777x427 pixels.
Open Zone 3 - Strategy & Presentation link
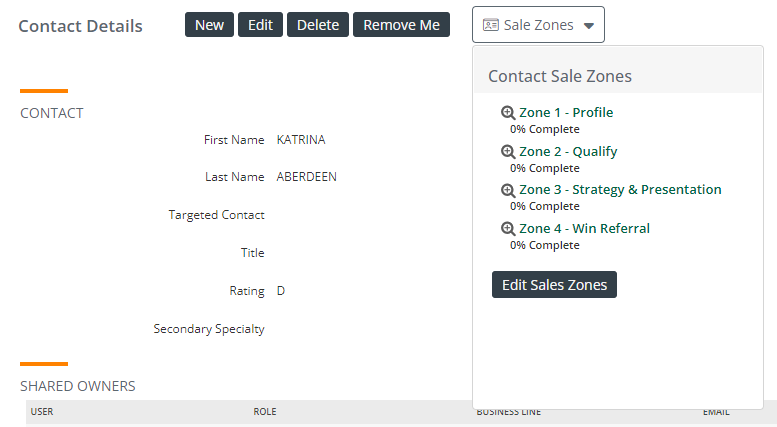coord(620,190)
